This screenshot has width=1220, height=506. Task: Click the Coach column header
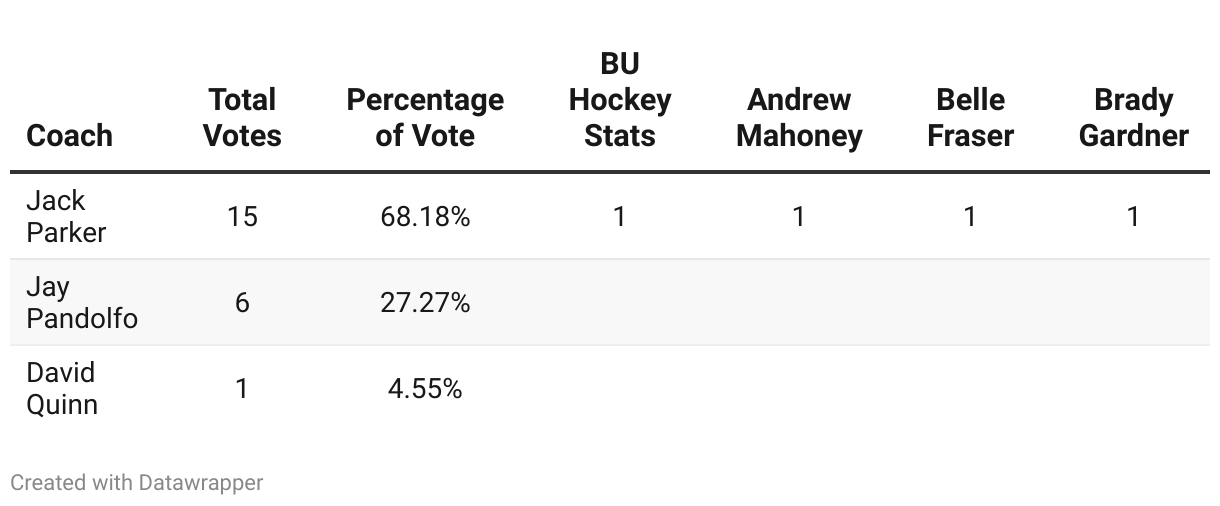pyautogui.click(x=69, y=135)
